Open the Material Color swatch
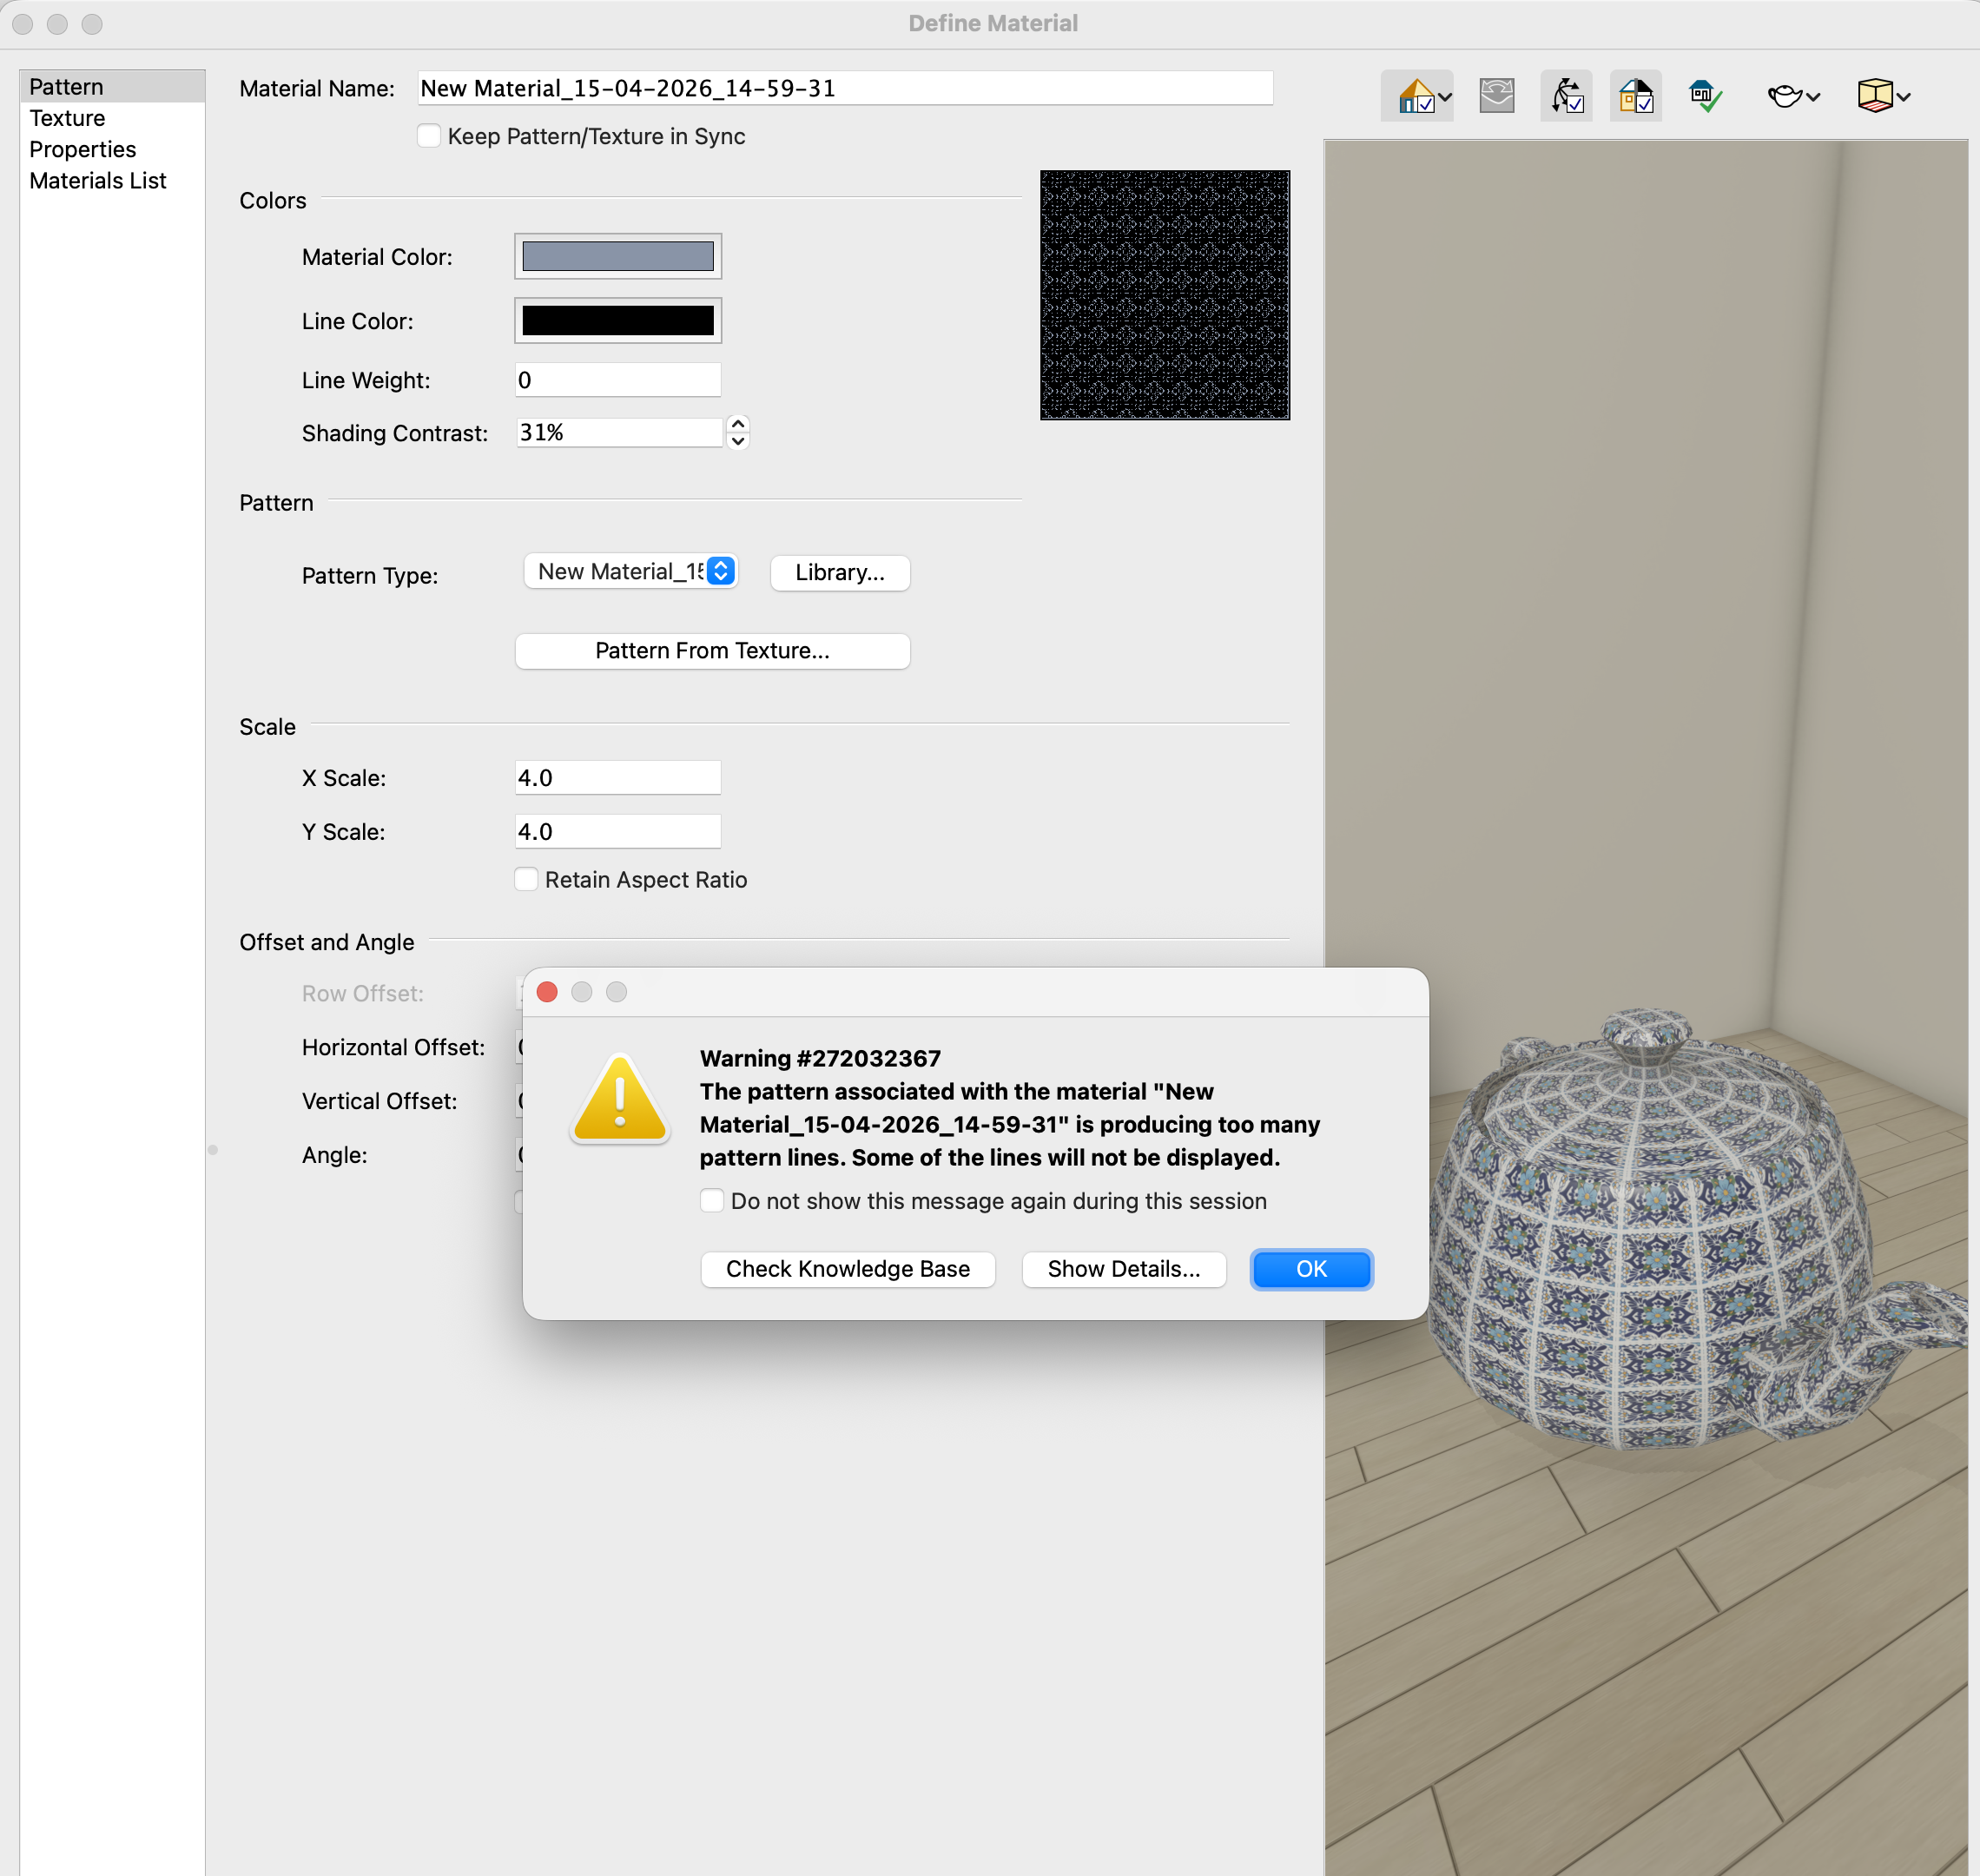Image resolution: width=1980 pixels, height=1876 pixels. [x=618, y=257]
